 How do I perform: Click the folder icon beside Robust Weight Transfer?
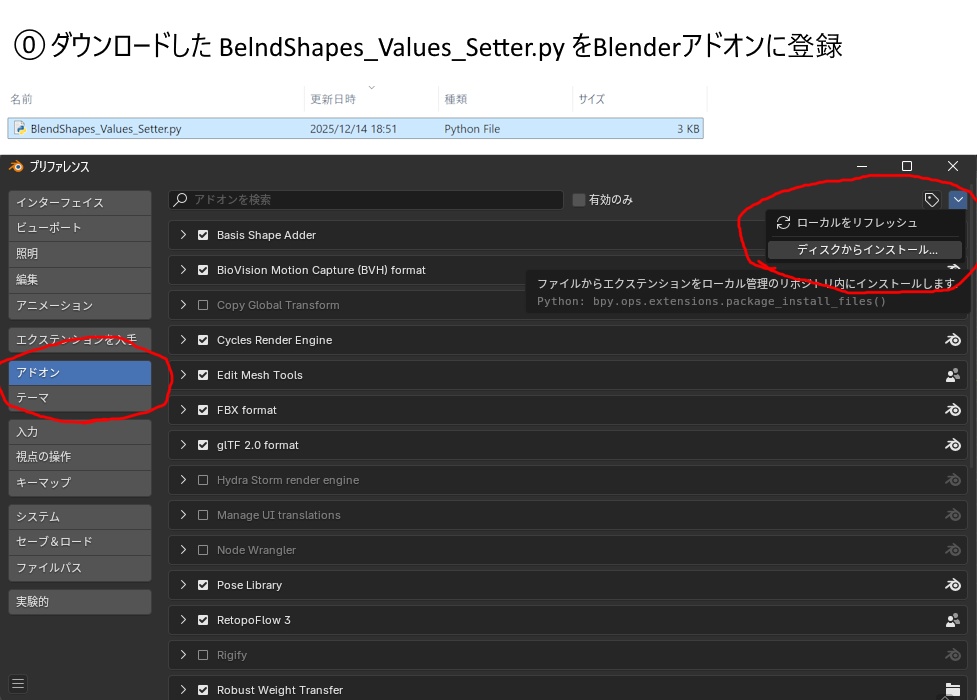click(952, 690)
